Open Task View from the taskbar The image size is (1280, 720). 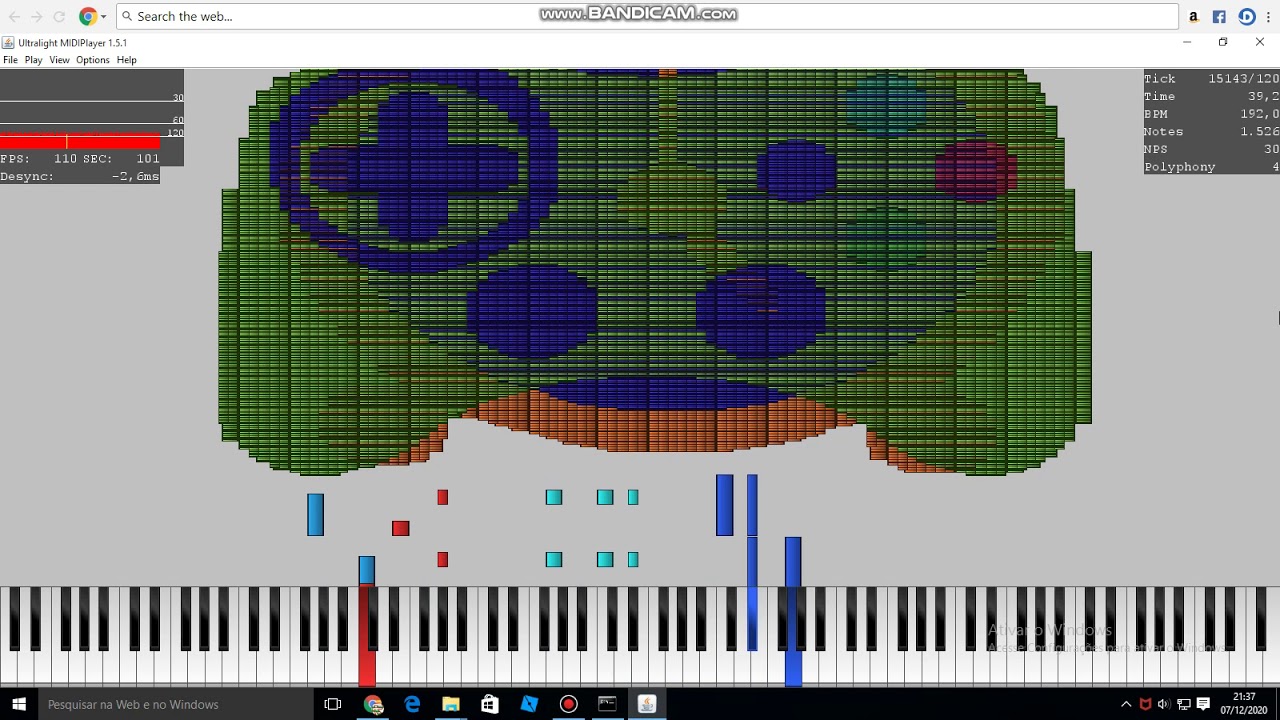pos(333,704)
